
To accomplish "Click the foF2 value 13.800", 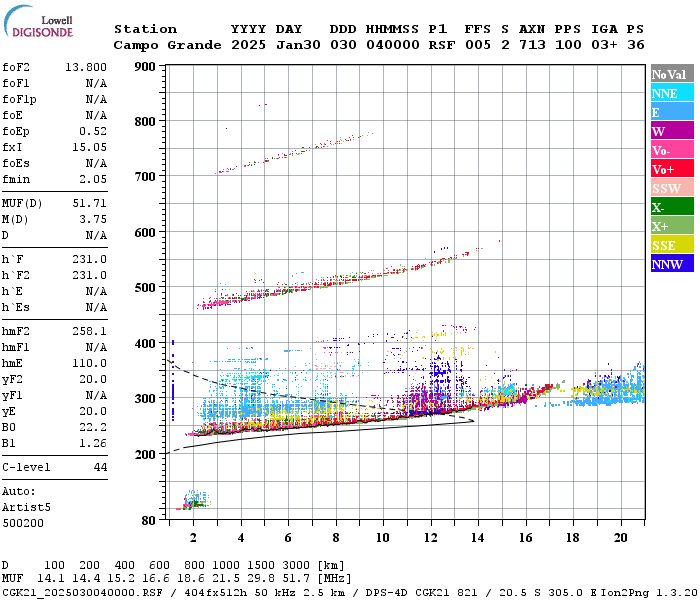I will (86, 67).
